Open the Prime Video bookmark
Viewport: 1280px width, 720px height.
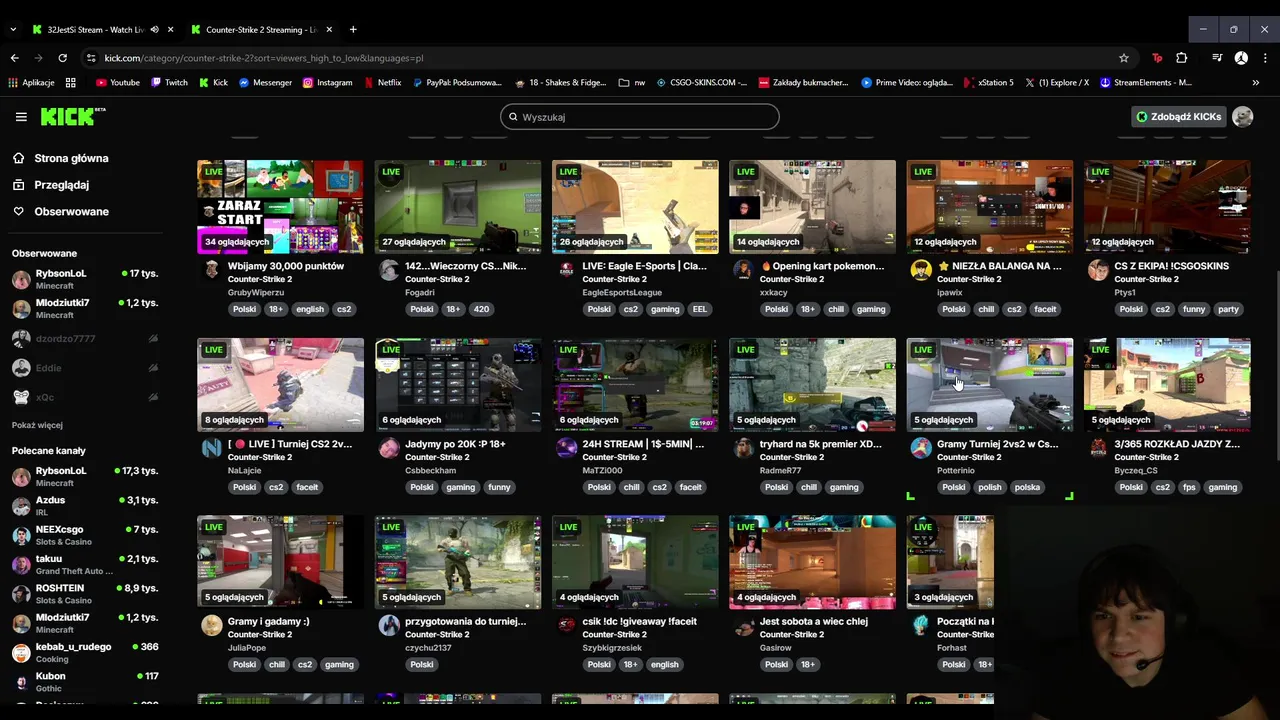coord(907,83)
